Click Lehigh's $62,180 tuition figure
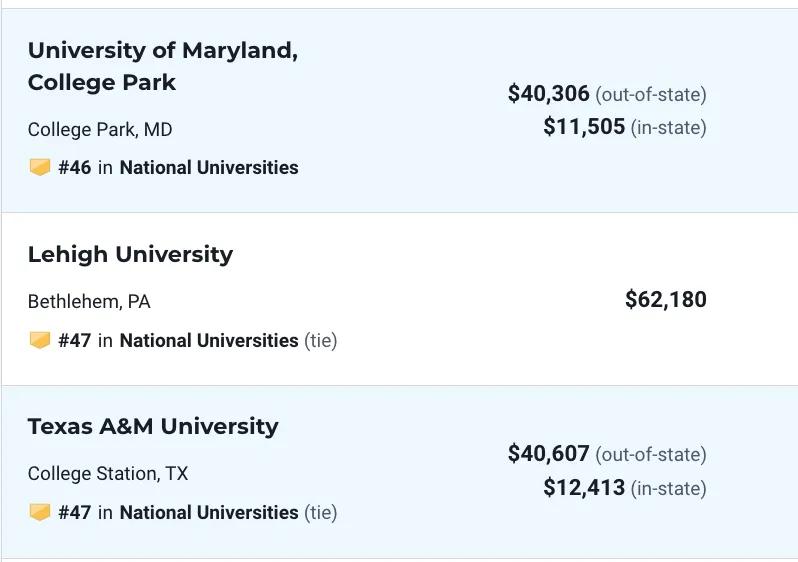This screenshot has width=798, height=562. pos(666,299)
